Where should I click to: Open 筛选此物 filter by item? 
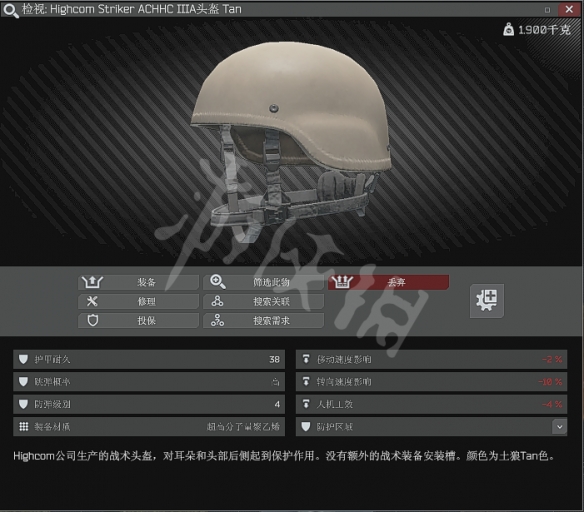(x=263, y=282)
